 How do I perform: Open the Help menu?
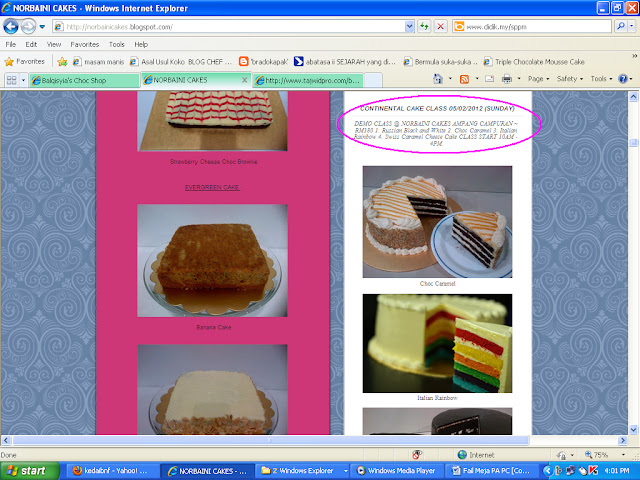(x=141, y=44)
